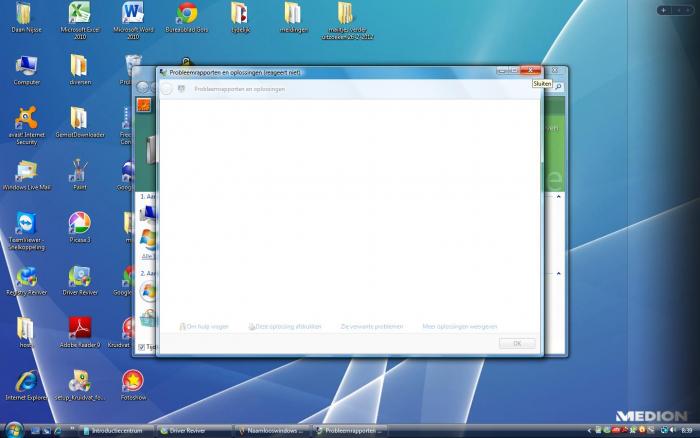The image size is (700, 438).
Task: Click 'Meer oplossingen weergeven' link
Action: click(x=460, y=327)
